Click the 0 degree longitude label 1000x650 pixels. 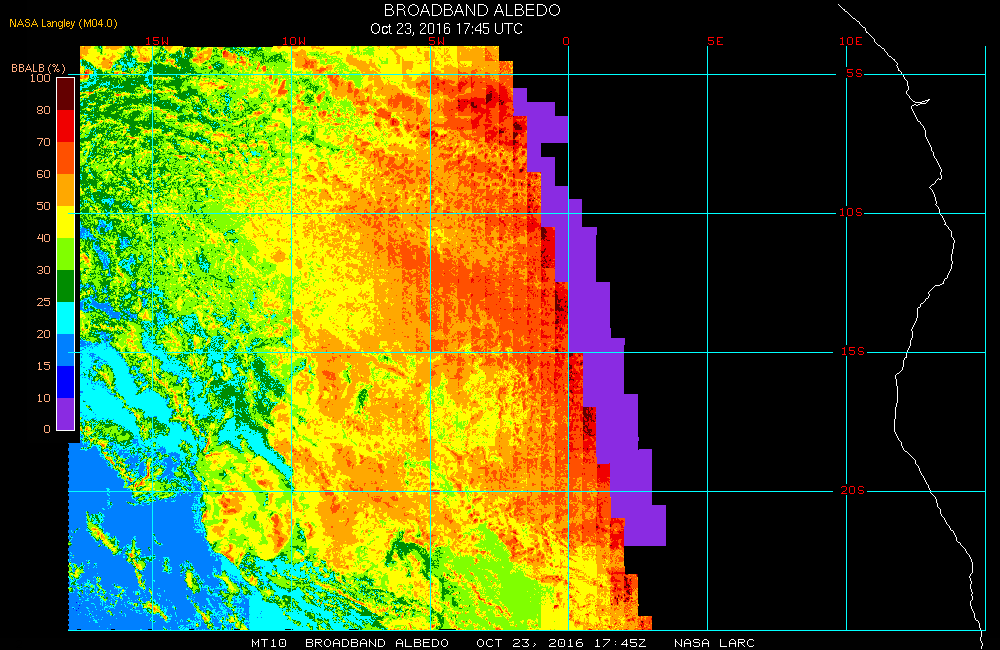(567, 41)
